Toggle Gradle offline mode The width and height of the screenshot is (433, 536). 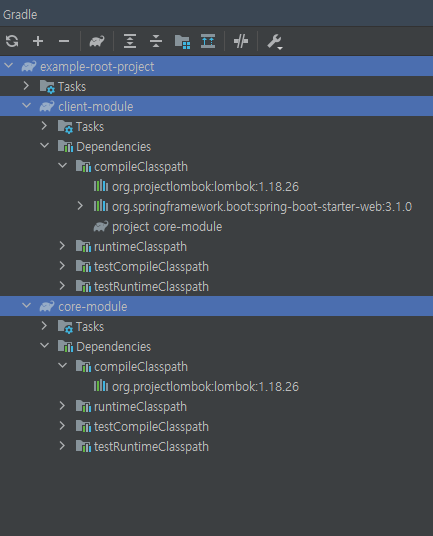pyautogui.click(x=241, y=41)
